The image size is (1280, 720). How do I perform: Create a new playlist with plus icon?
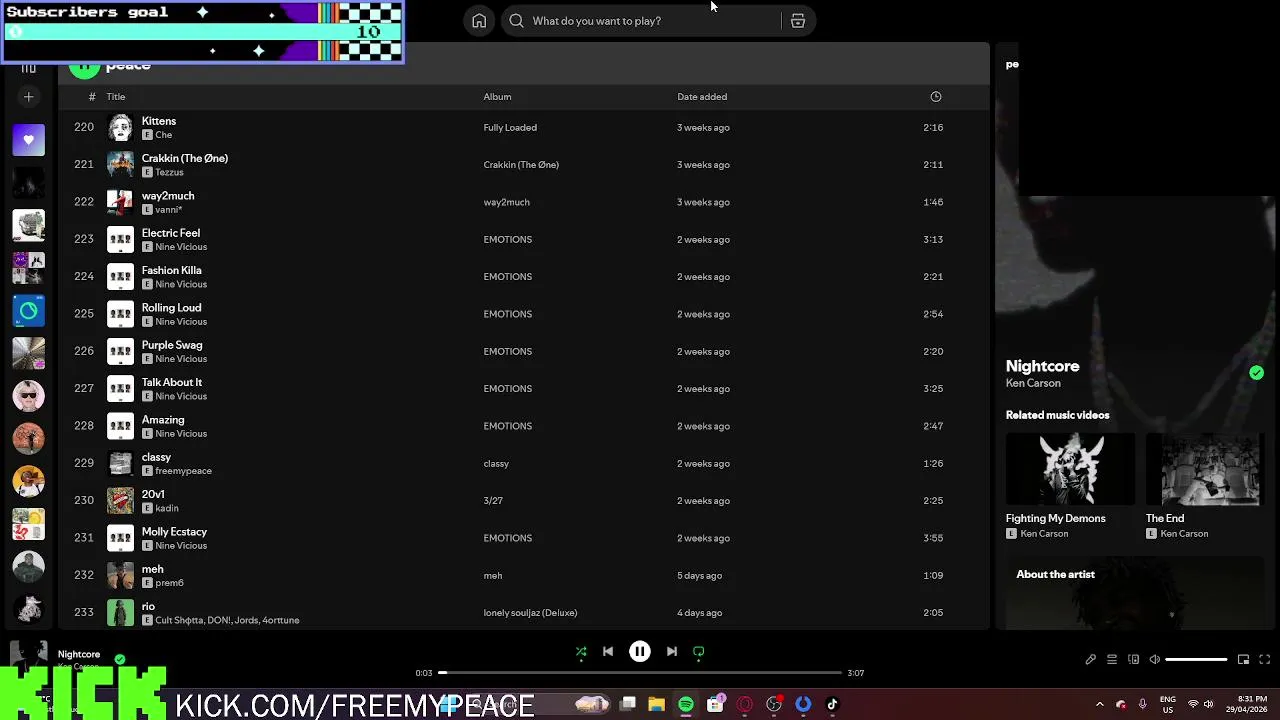point(28,97)
